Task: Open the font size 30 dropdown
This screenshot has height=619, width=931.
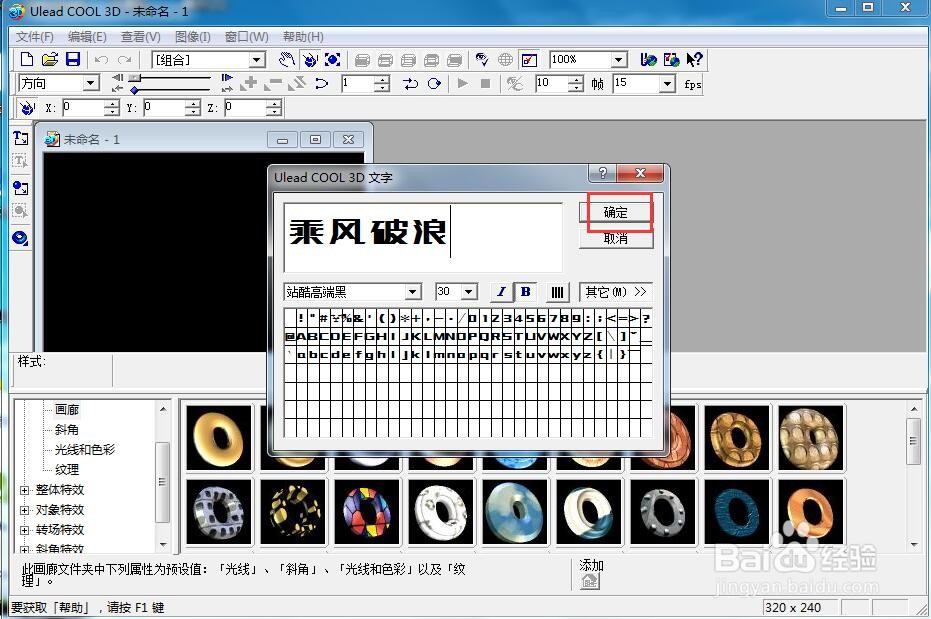Action: click(468, 292)
